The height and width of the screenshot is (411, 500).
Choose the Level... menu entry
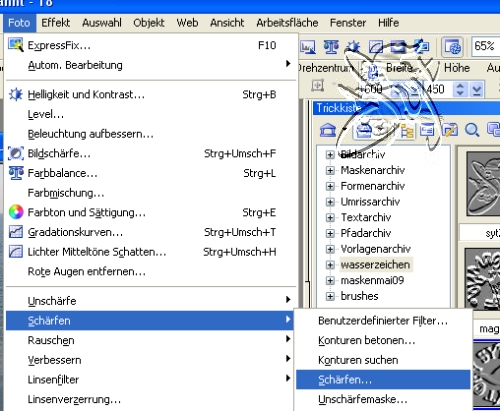[151, 114]
